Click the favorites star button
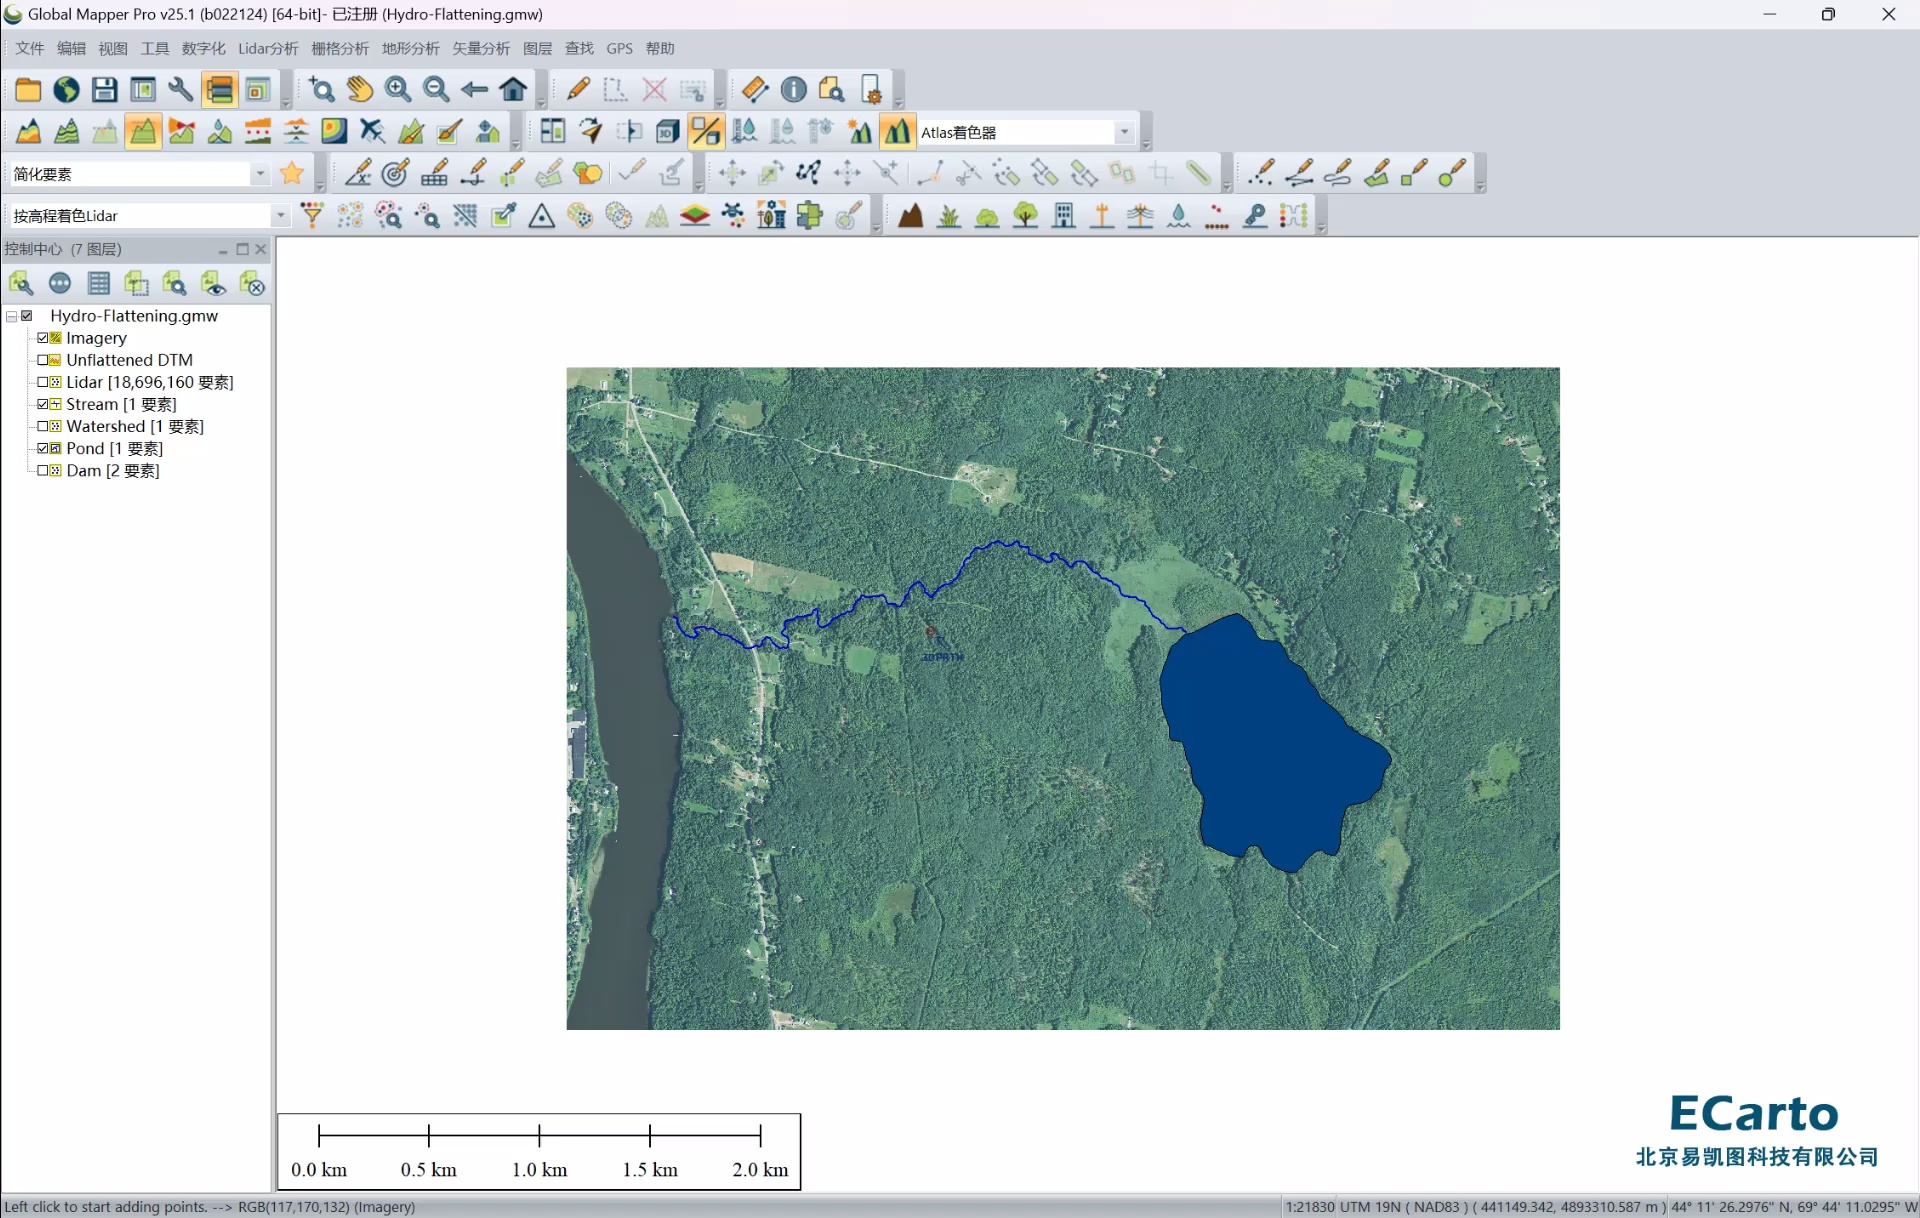Viewport: 1920px width, 1218px height. click(292, 174)
